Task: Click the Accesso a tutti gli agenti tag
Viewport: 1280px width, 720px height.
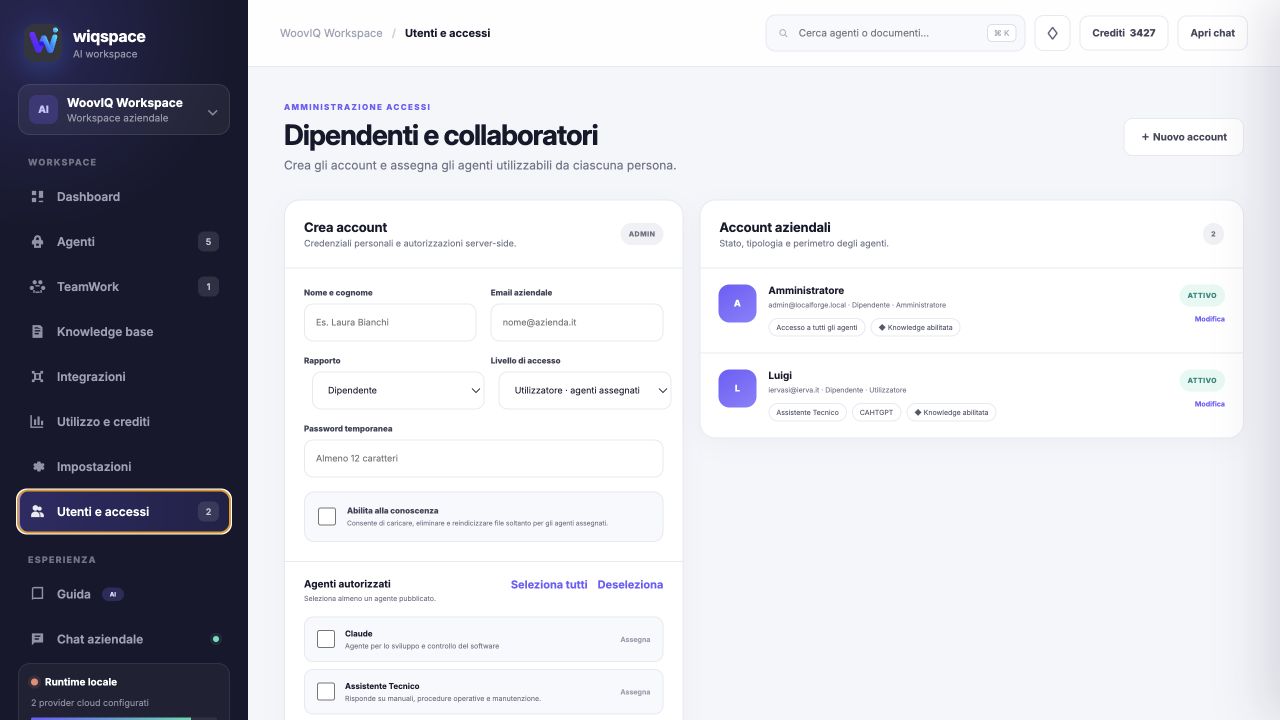Action: 817,327
